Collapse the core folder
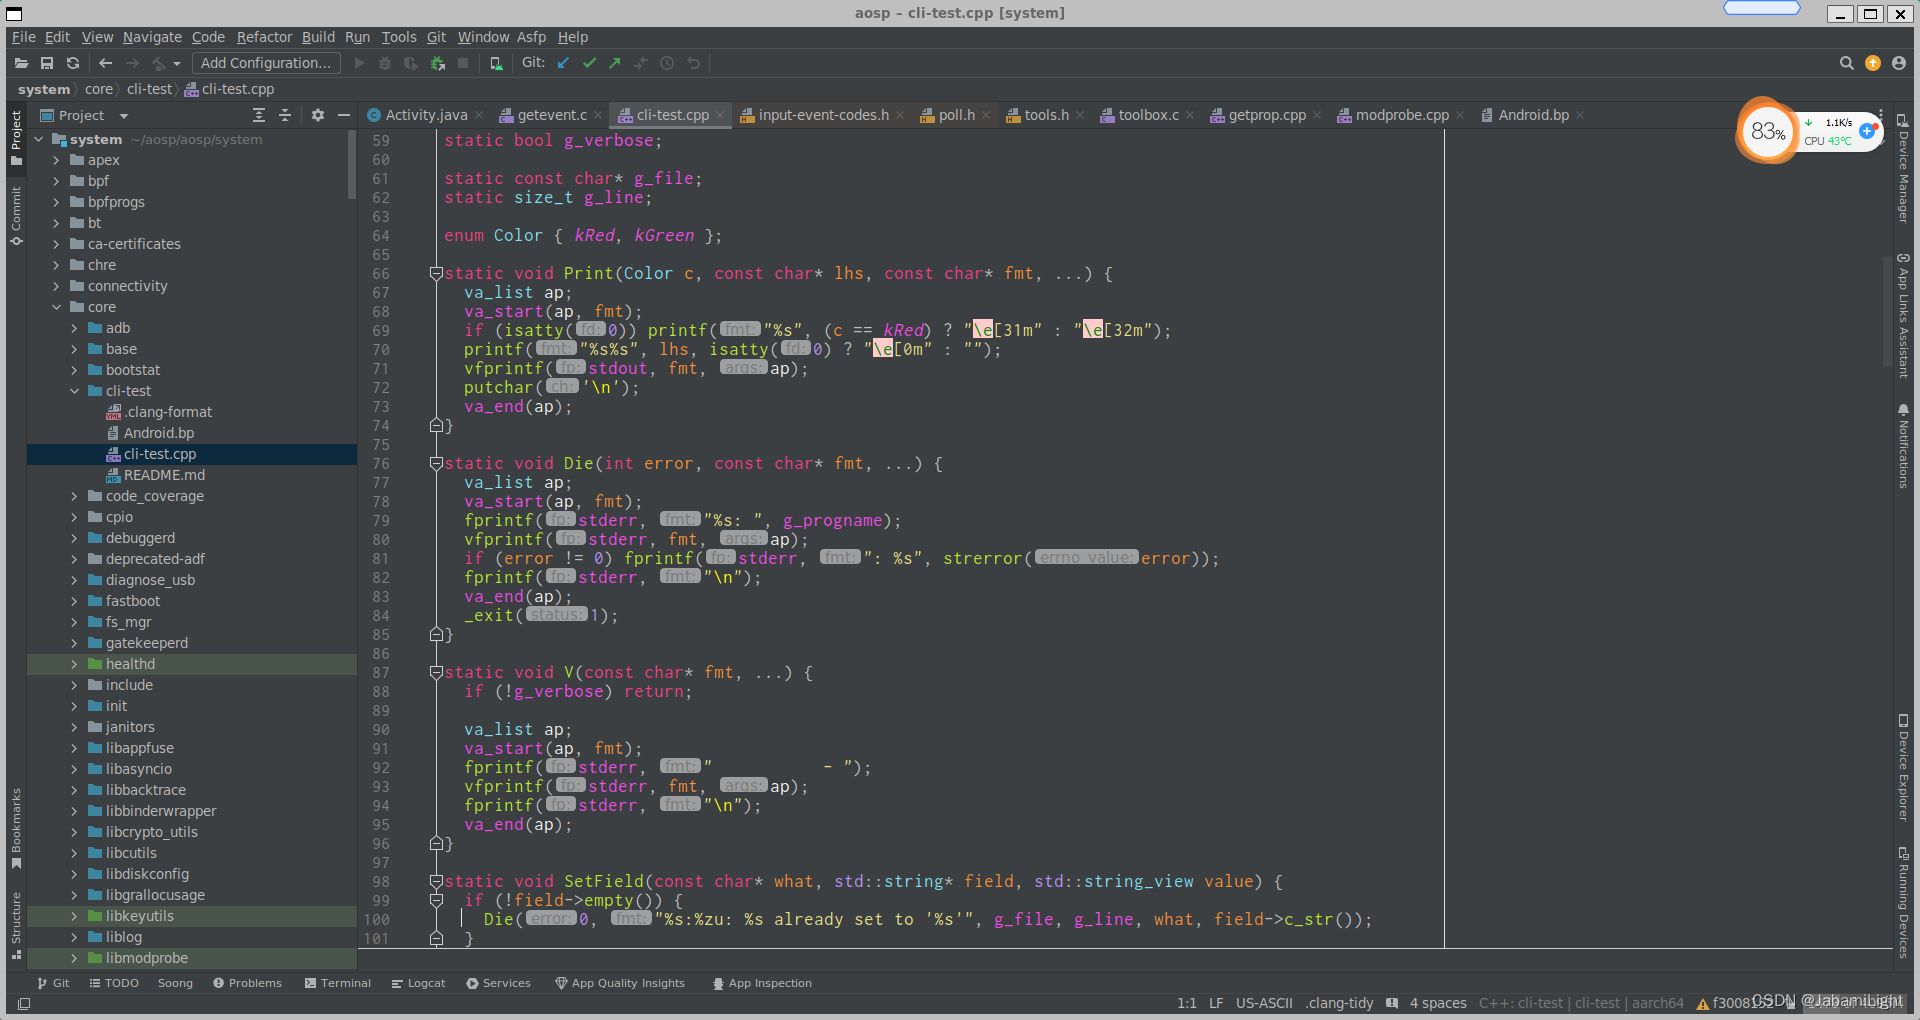1920x1020 pixels. coord(56,307)
